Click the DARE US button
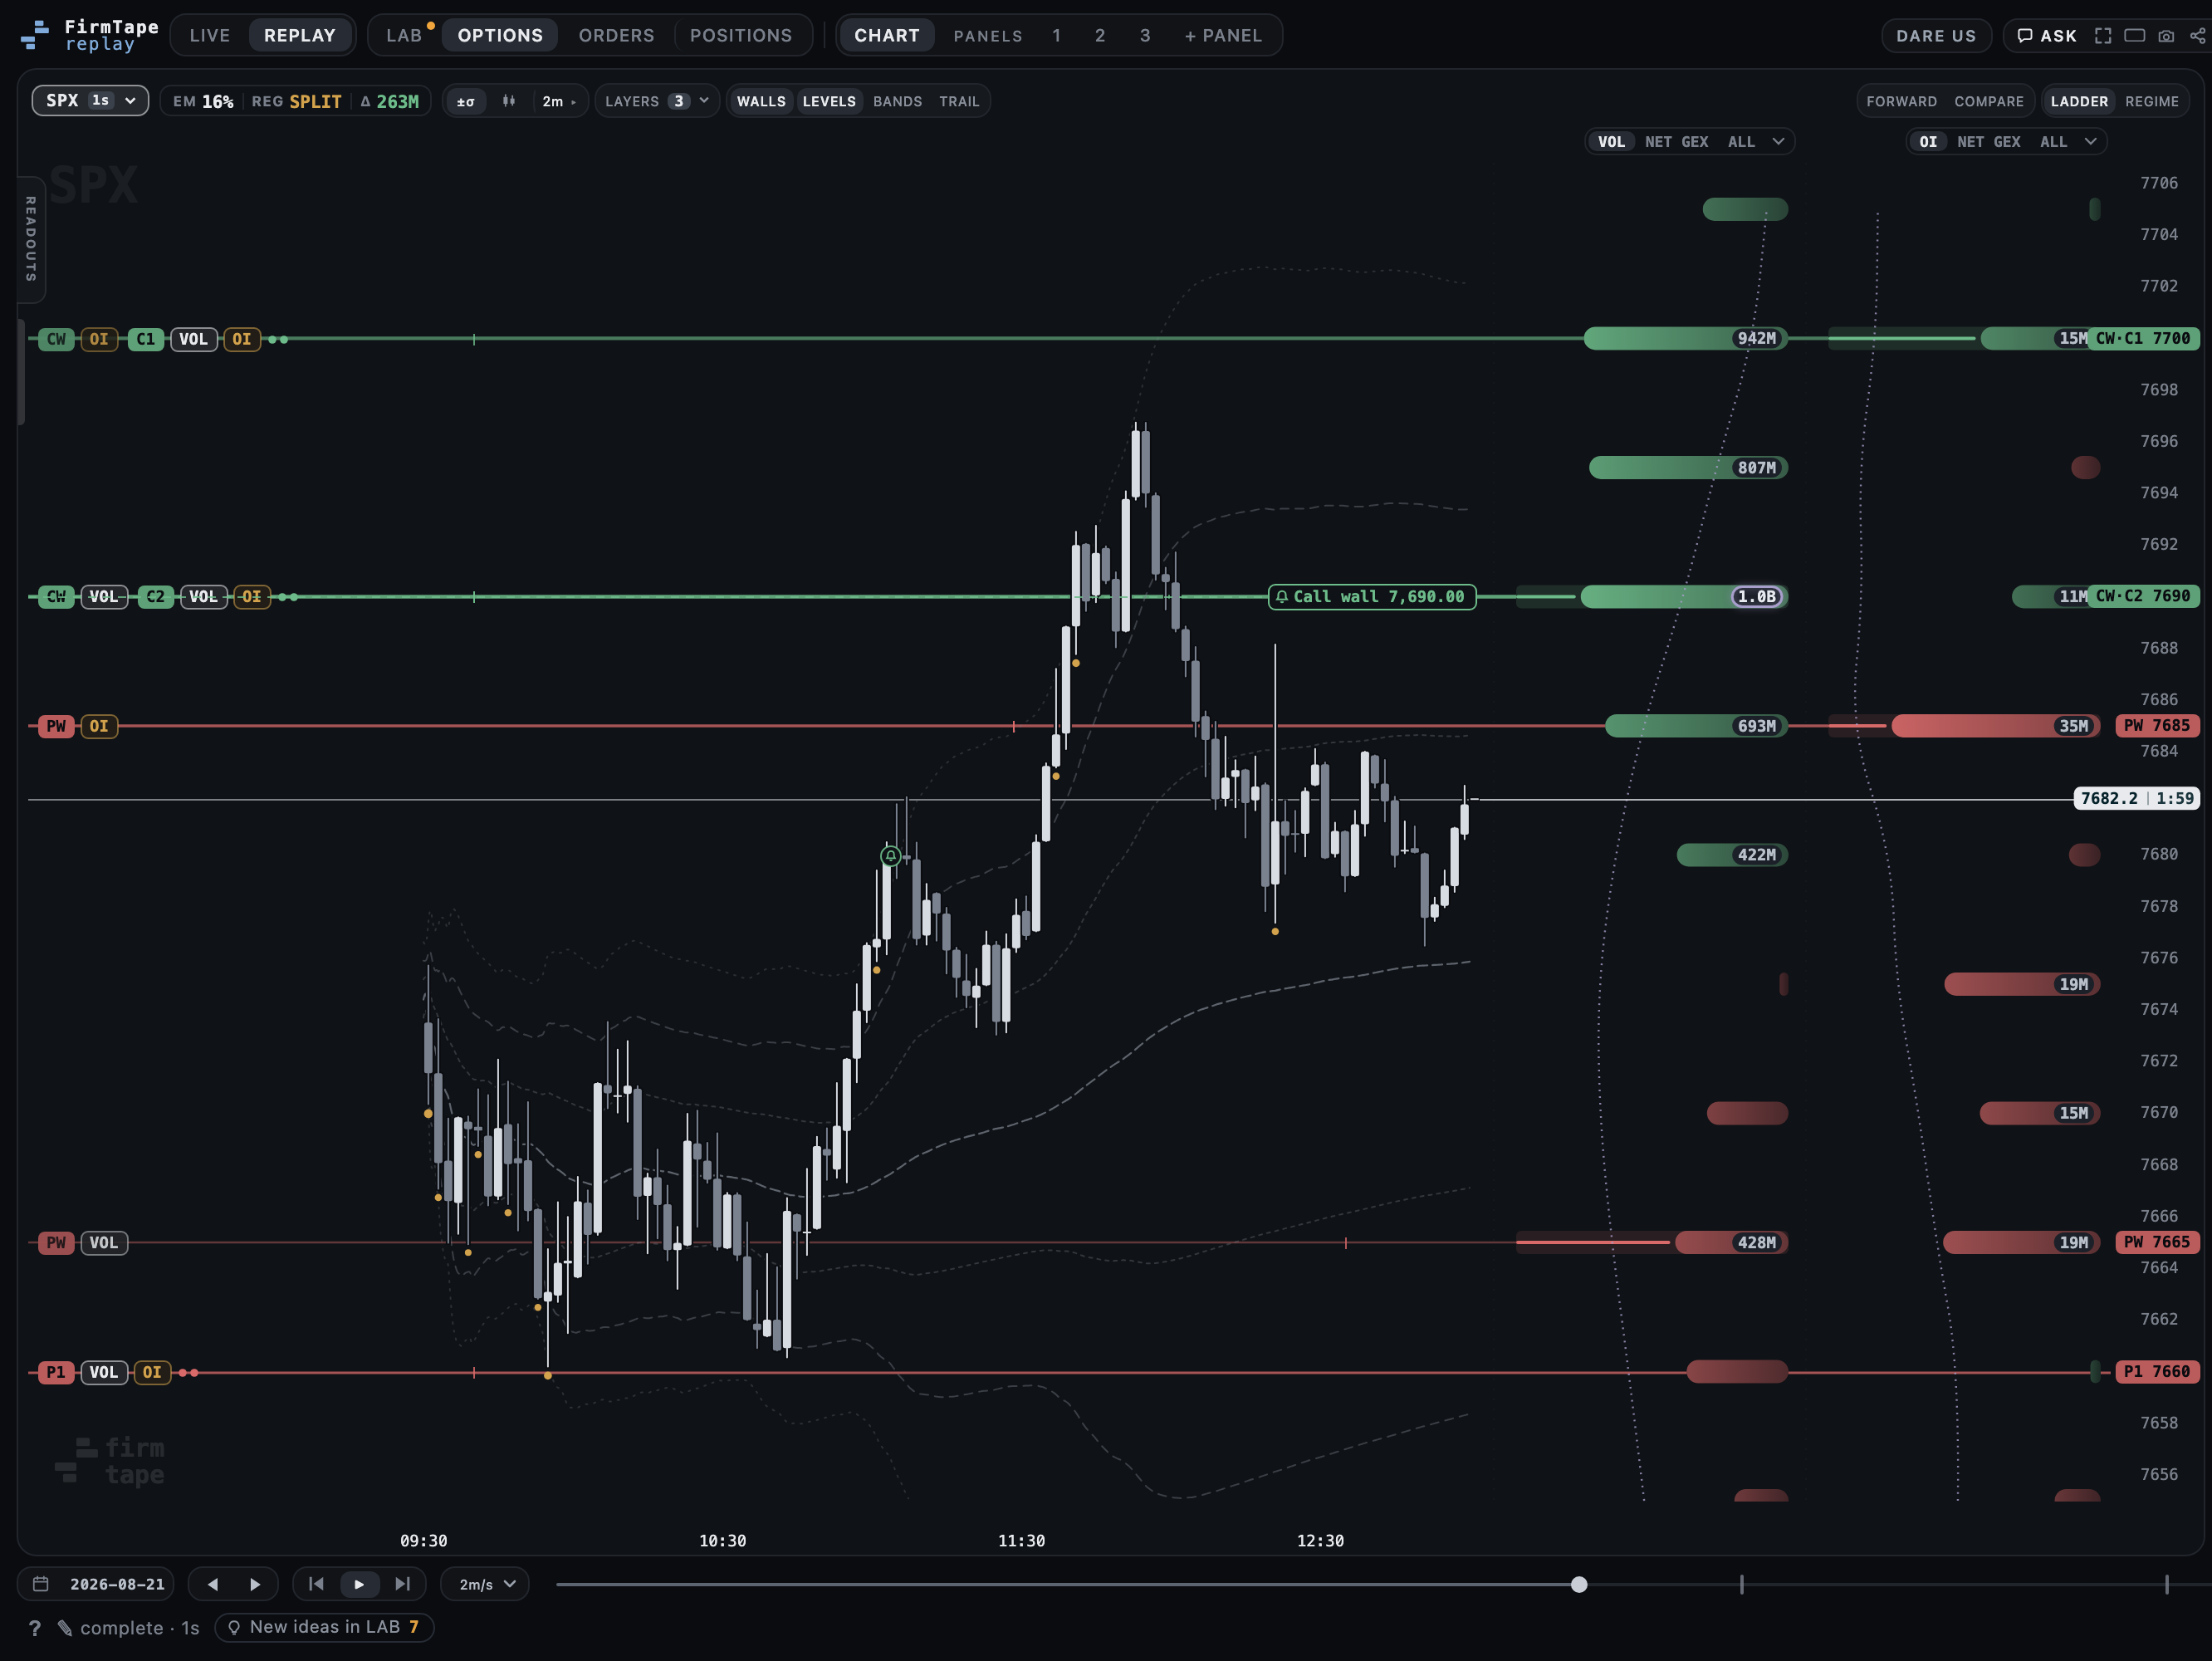The height and width of the screenshot is (1661, 2212). point(1936,36)
